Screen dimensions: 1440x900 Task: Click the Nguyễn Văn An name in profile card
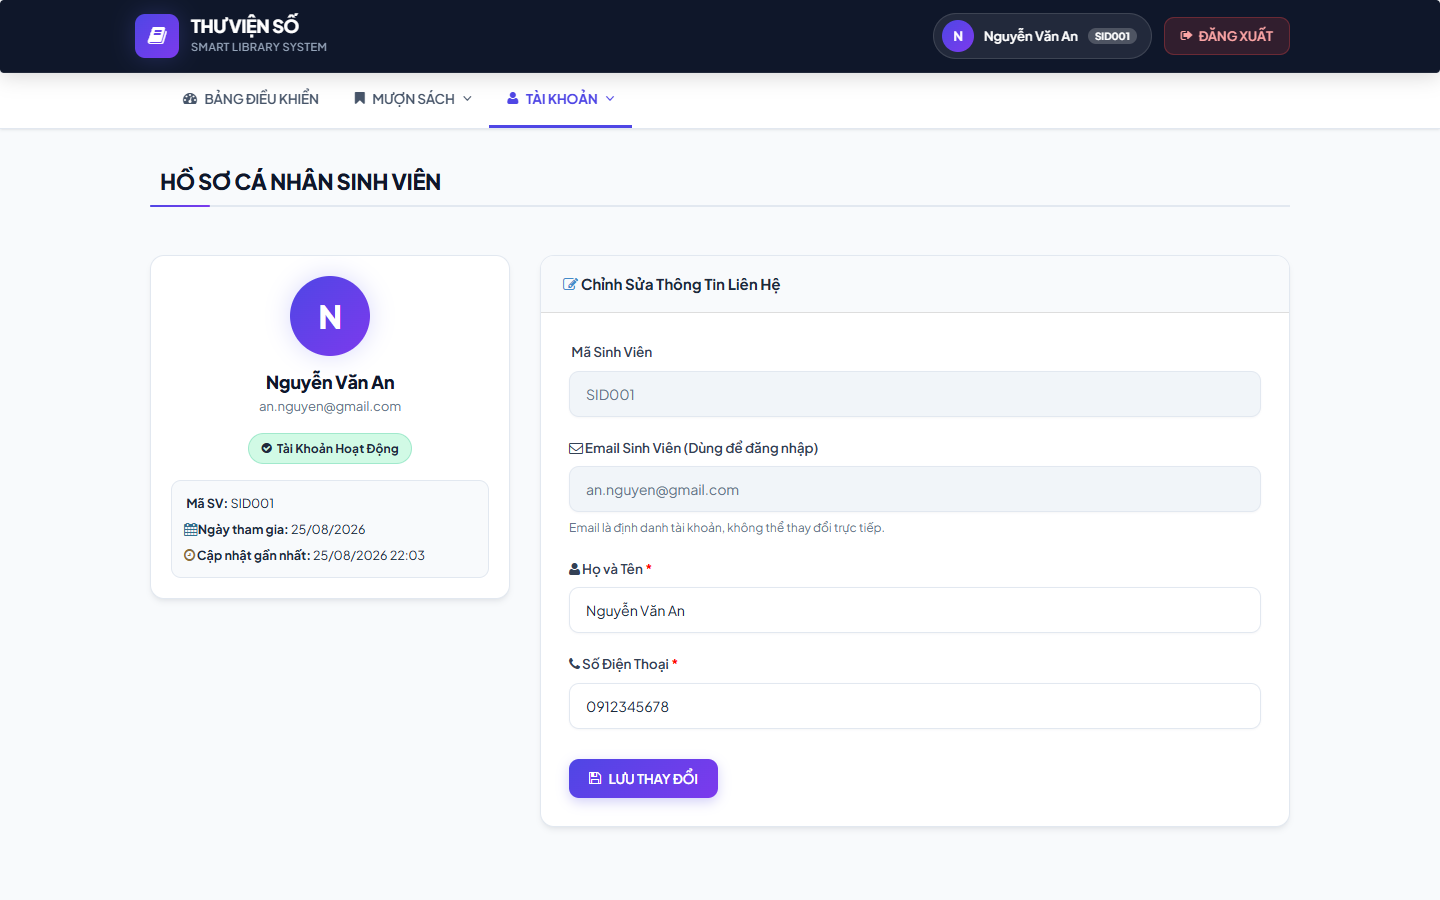pos(330,382)
